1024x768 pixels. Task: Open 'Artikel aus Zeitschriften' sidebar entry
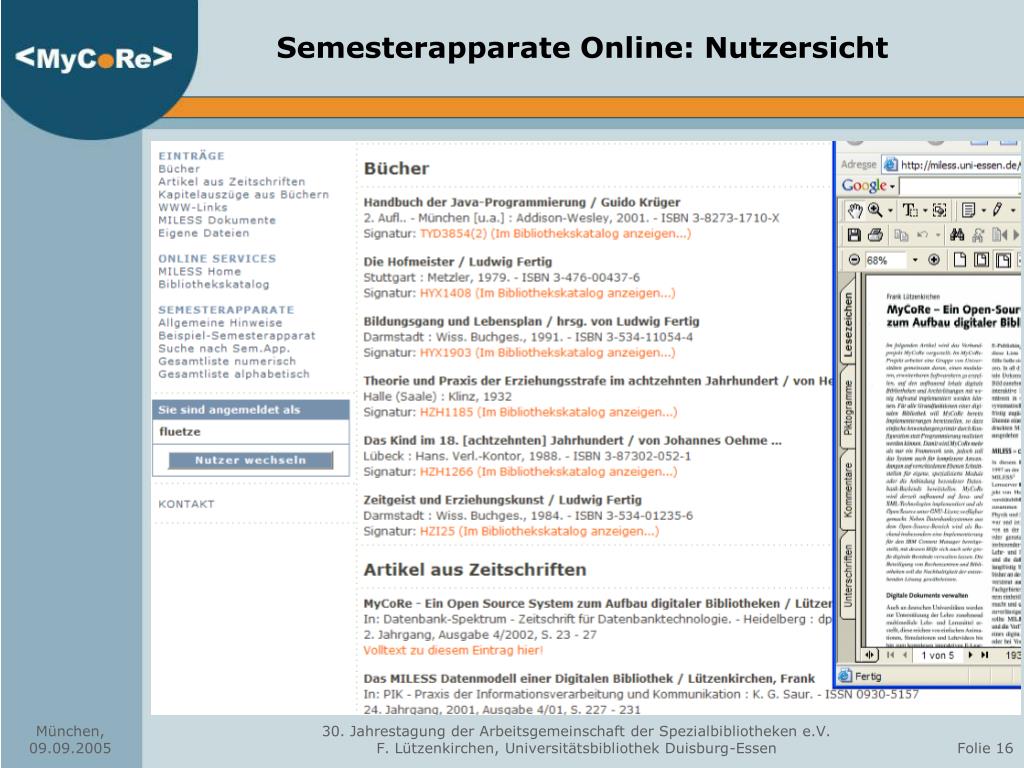(231, 182)
